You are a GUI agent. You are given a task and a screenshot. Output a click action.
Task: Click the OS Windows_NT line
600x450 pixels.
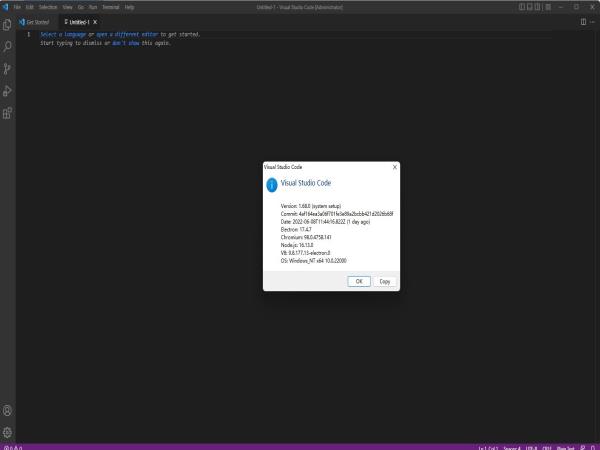314,261
